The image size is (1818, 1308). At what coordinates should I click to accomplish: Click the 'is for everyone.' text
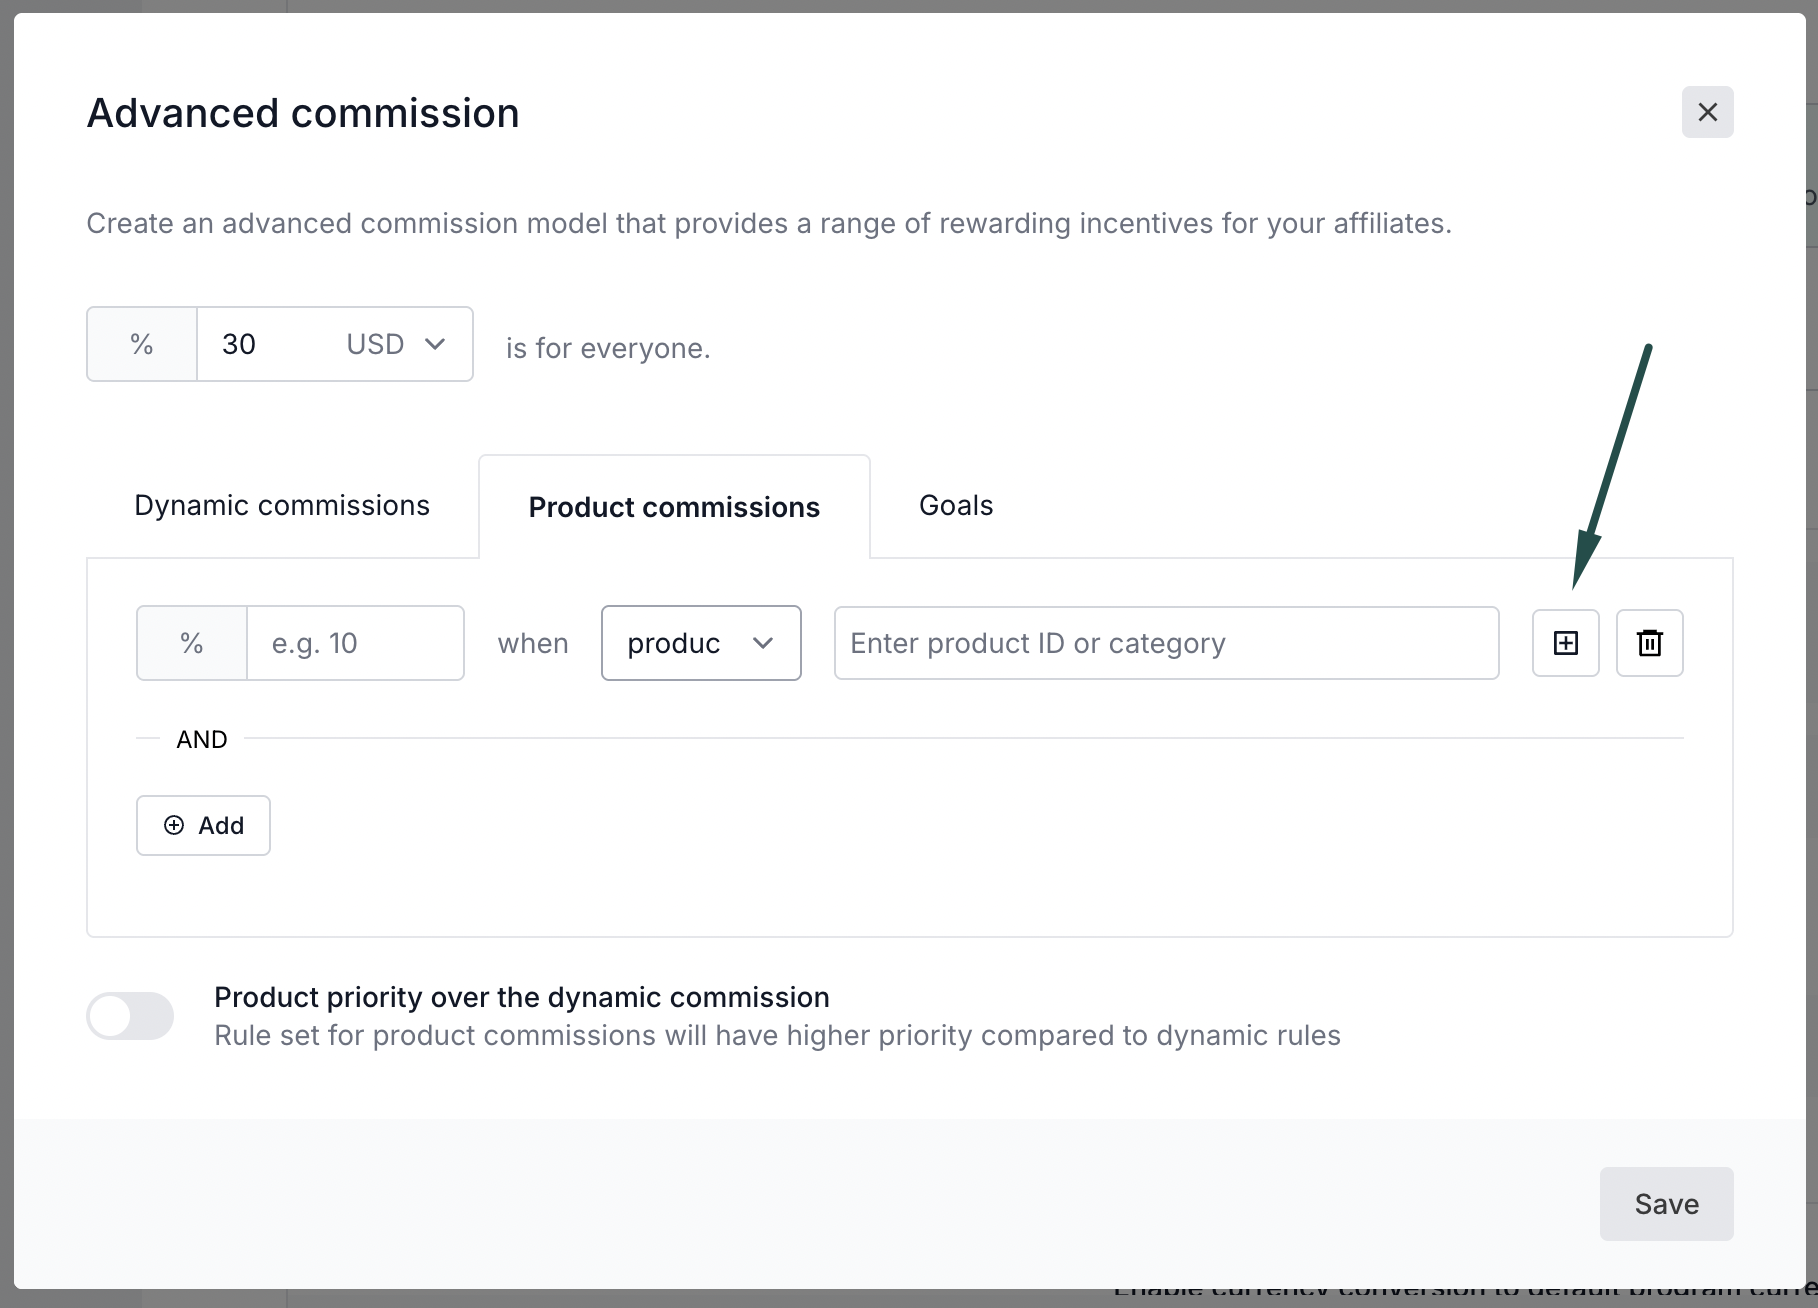click(608, 348)
